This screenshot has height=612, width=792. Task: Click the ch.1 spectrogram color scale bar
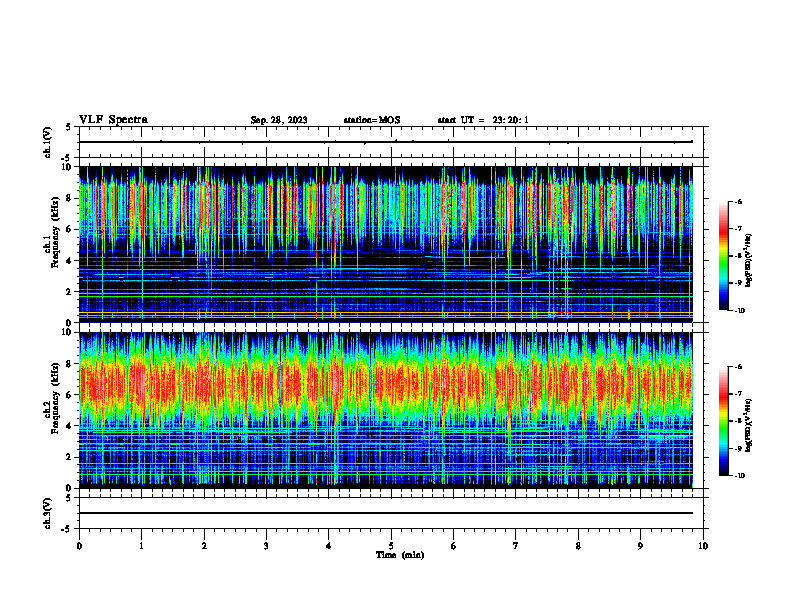tap(723, 256)
